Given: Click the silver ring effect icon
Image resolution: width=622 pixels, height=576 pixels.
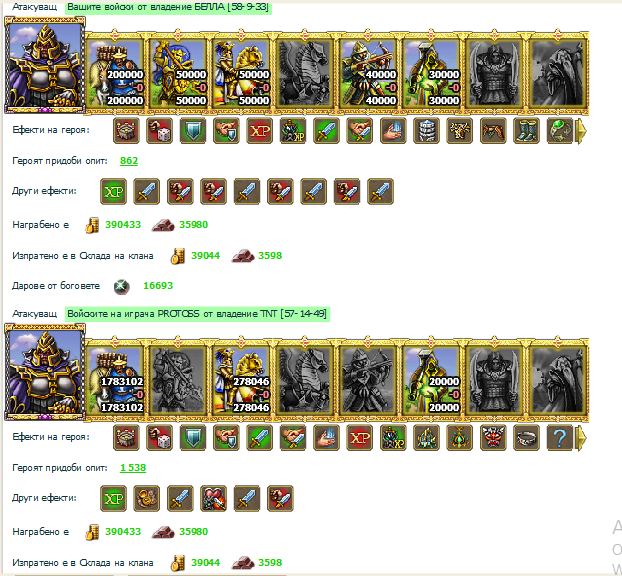Looking at the screenshot, I should [x=526, y=438].
